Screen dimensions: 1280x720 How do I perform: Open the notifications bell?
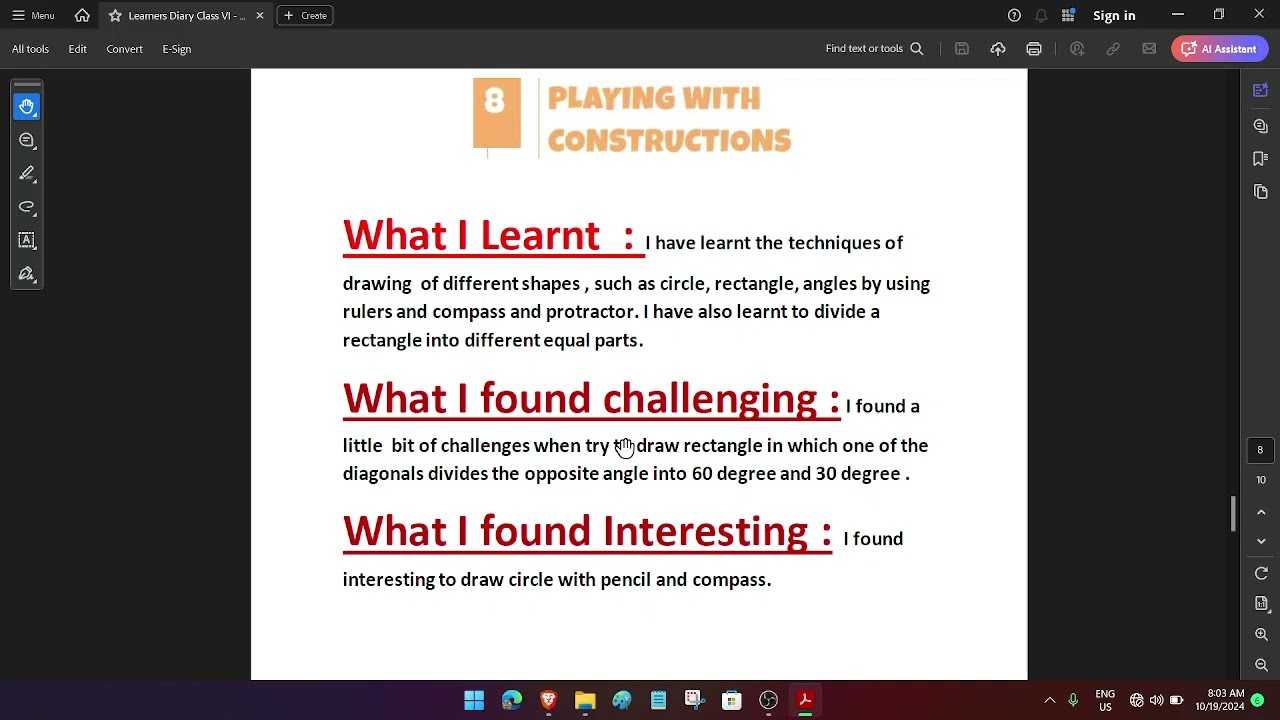point(1041,15)
